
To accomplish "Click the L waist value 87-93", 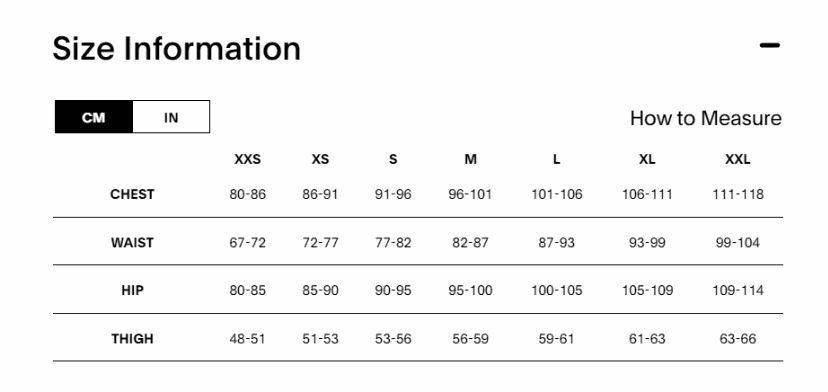I will [x=557, y=242].
